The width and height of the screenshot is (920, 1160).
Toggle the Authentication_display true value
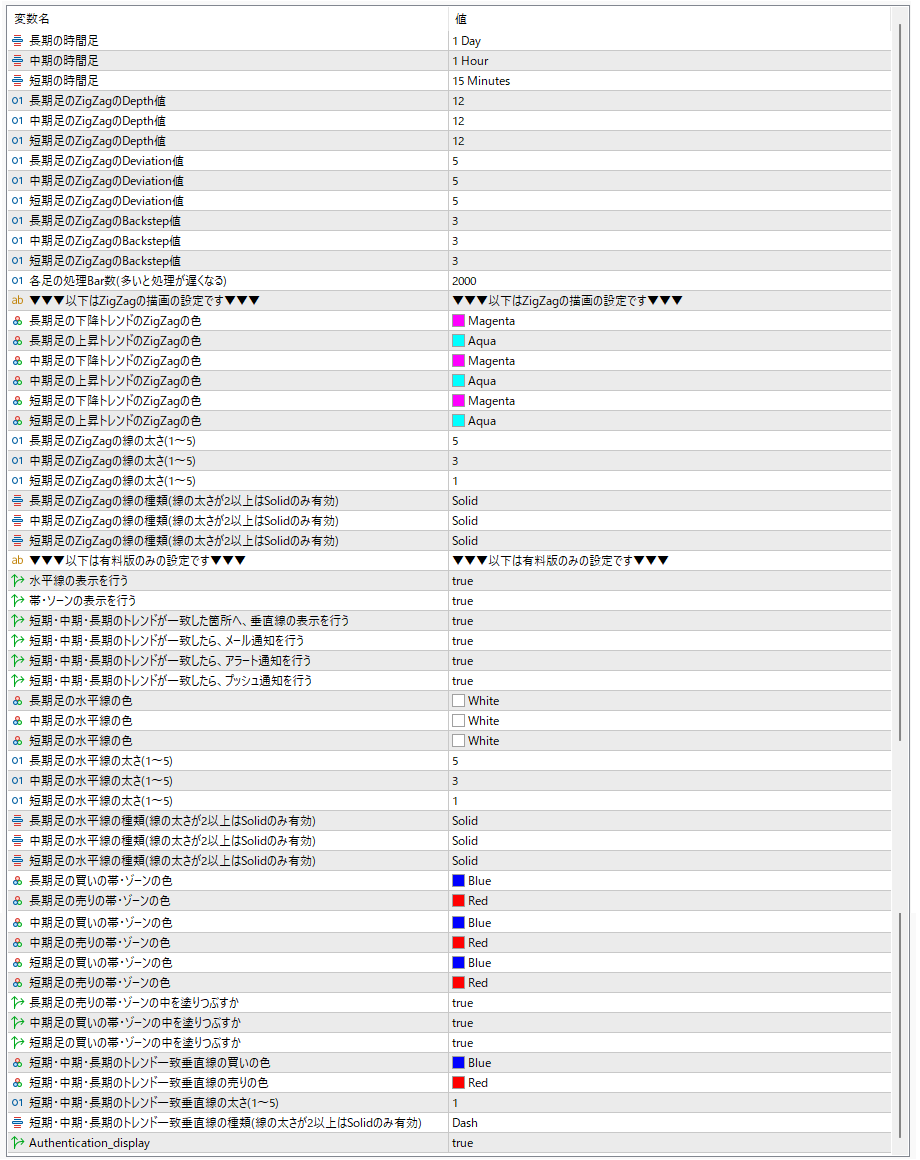pos(462,1142)
